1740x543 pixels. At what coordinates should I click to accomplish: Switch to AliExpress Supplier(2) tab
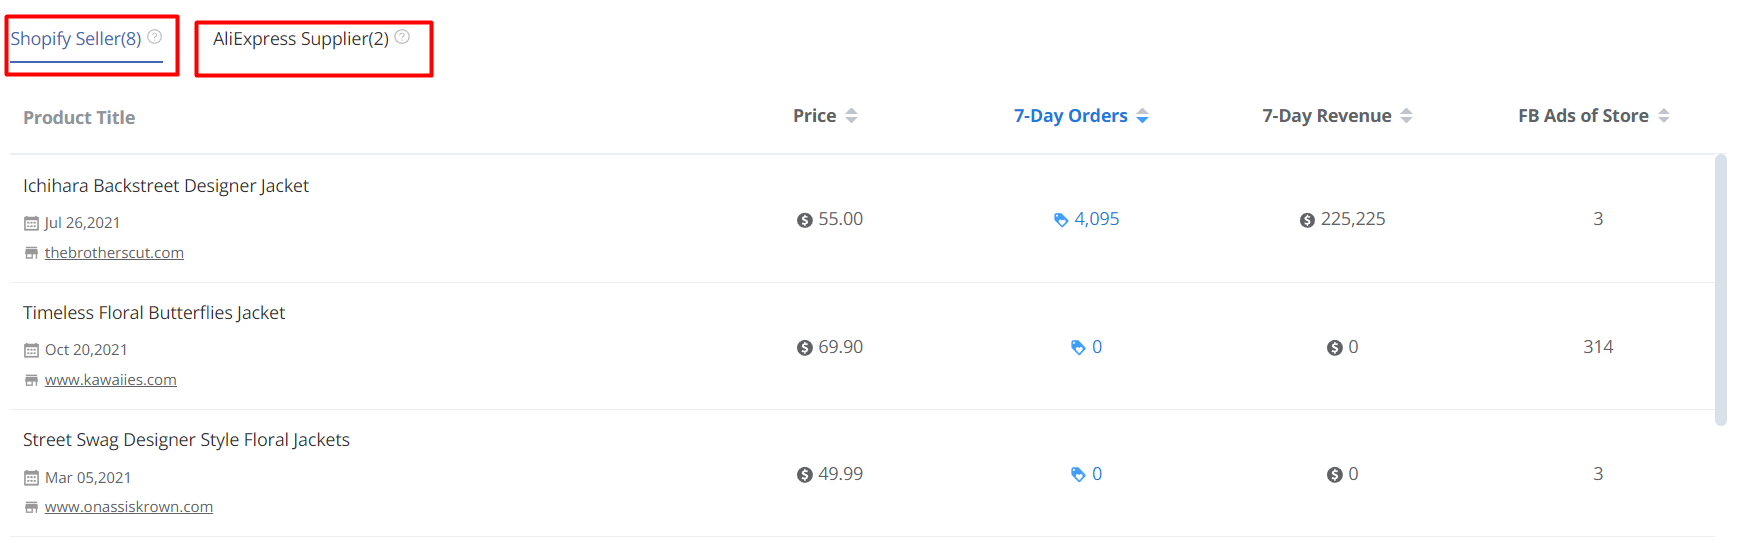click(301, 39)
